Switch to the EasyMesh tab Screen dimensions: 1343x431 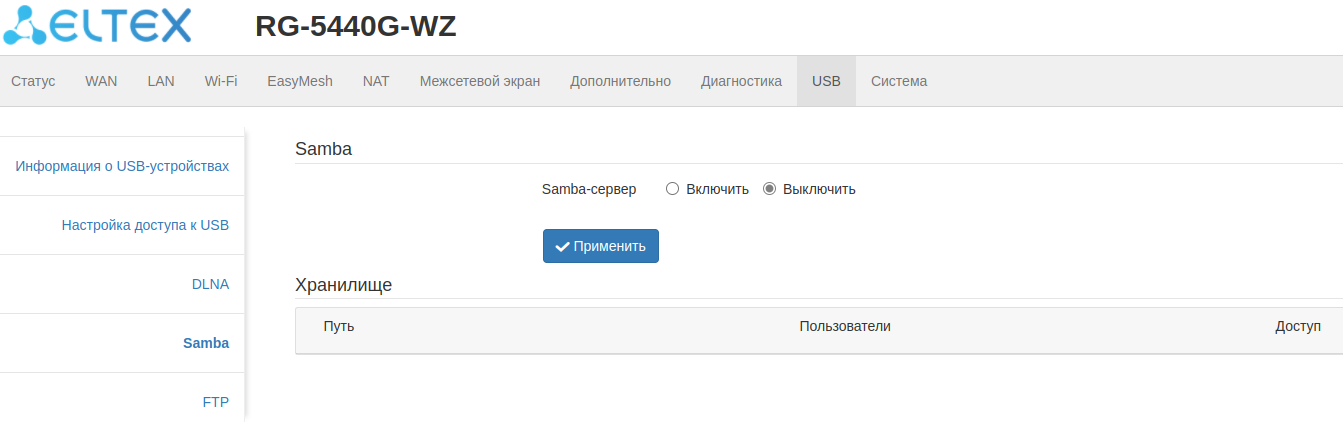(x=300, y=81)
